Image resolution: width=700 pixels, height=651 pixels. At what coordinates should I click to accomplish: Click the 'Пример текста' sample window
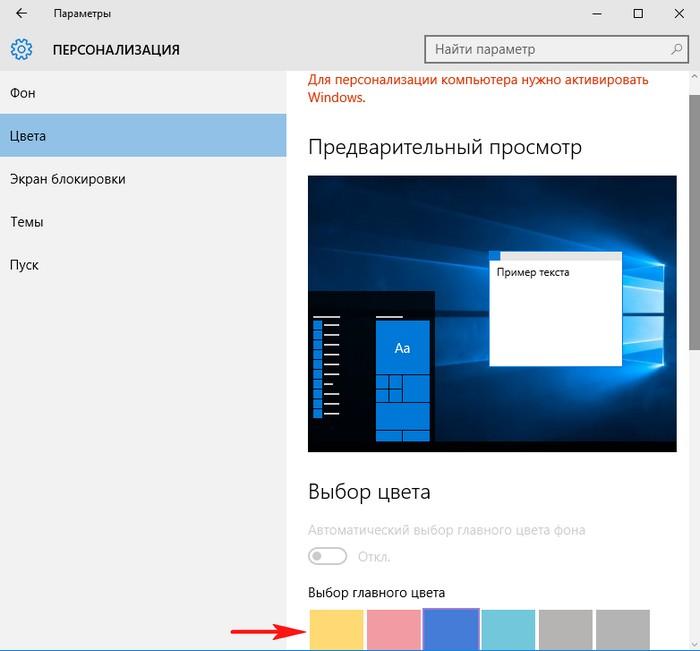coord(555,309)
